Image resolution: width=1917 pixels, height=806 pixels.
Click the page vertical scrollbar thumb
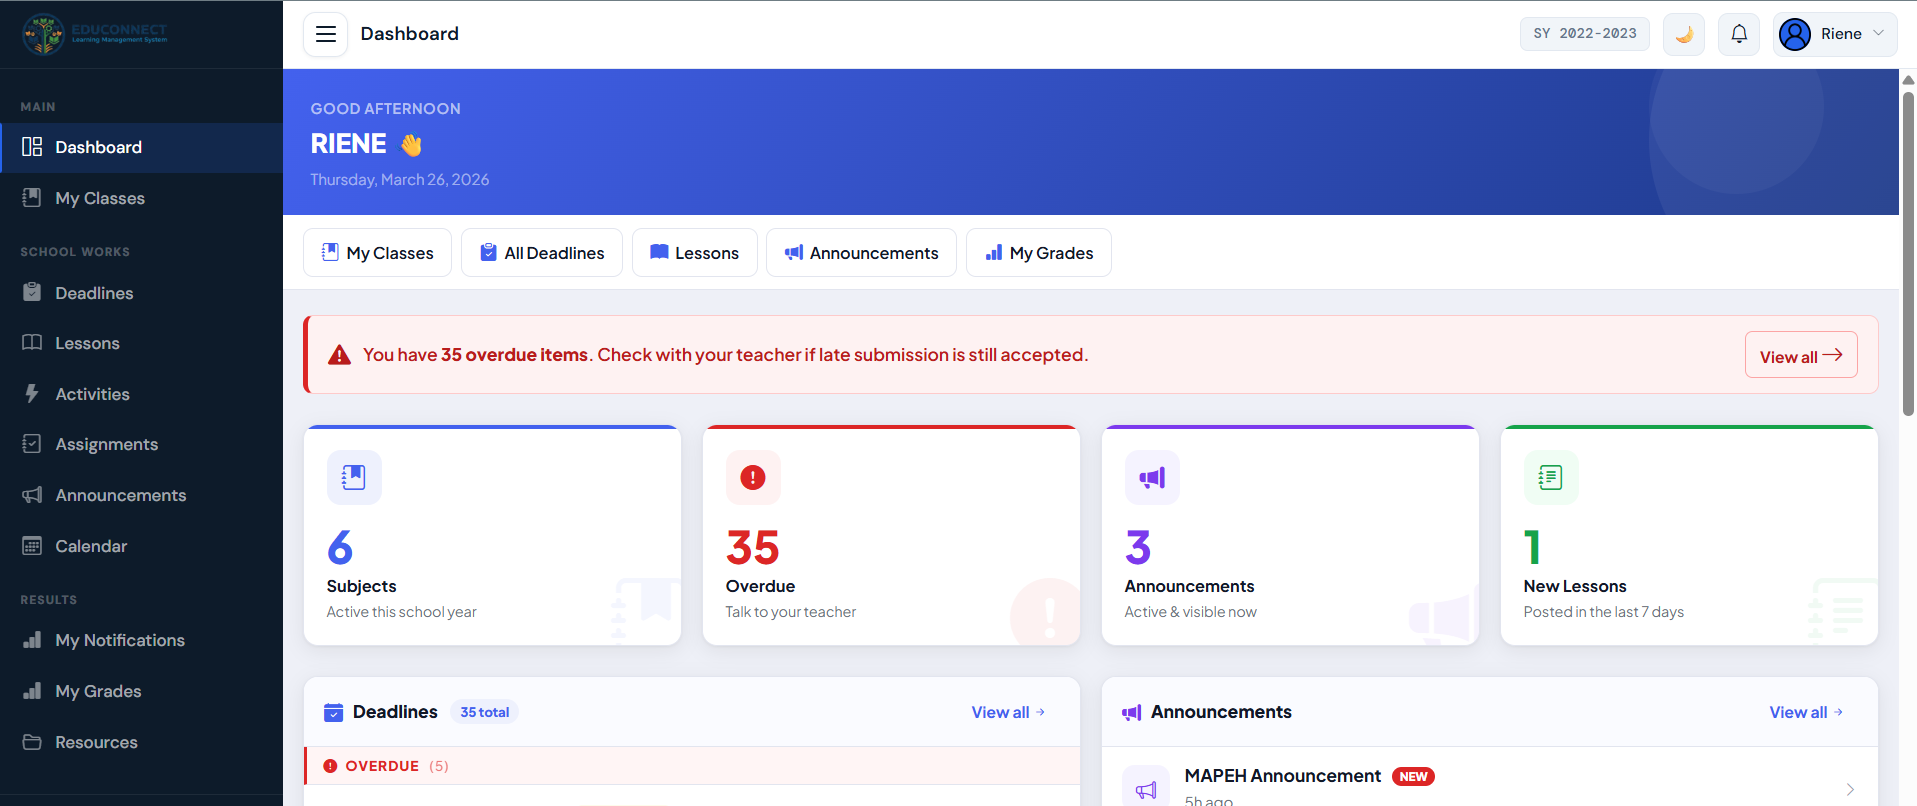1908,253
